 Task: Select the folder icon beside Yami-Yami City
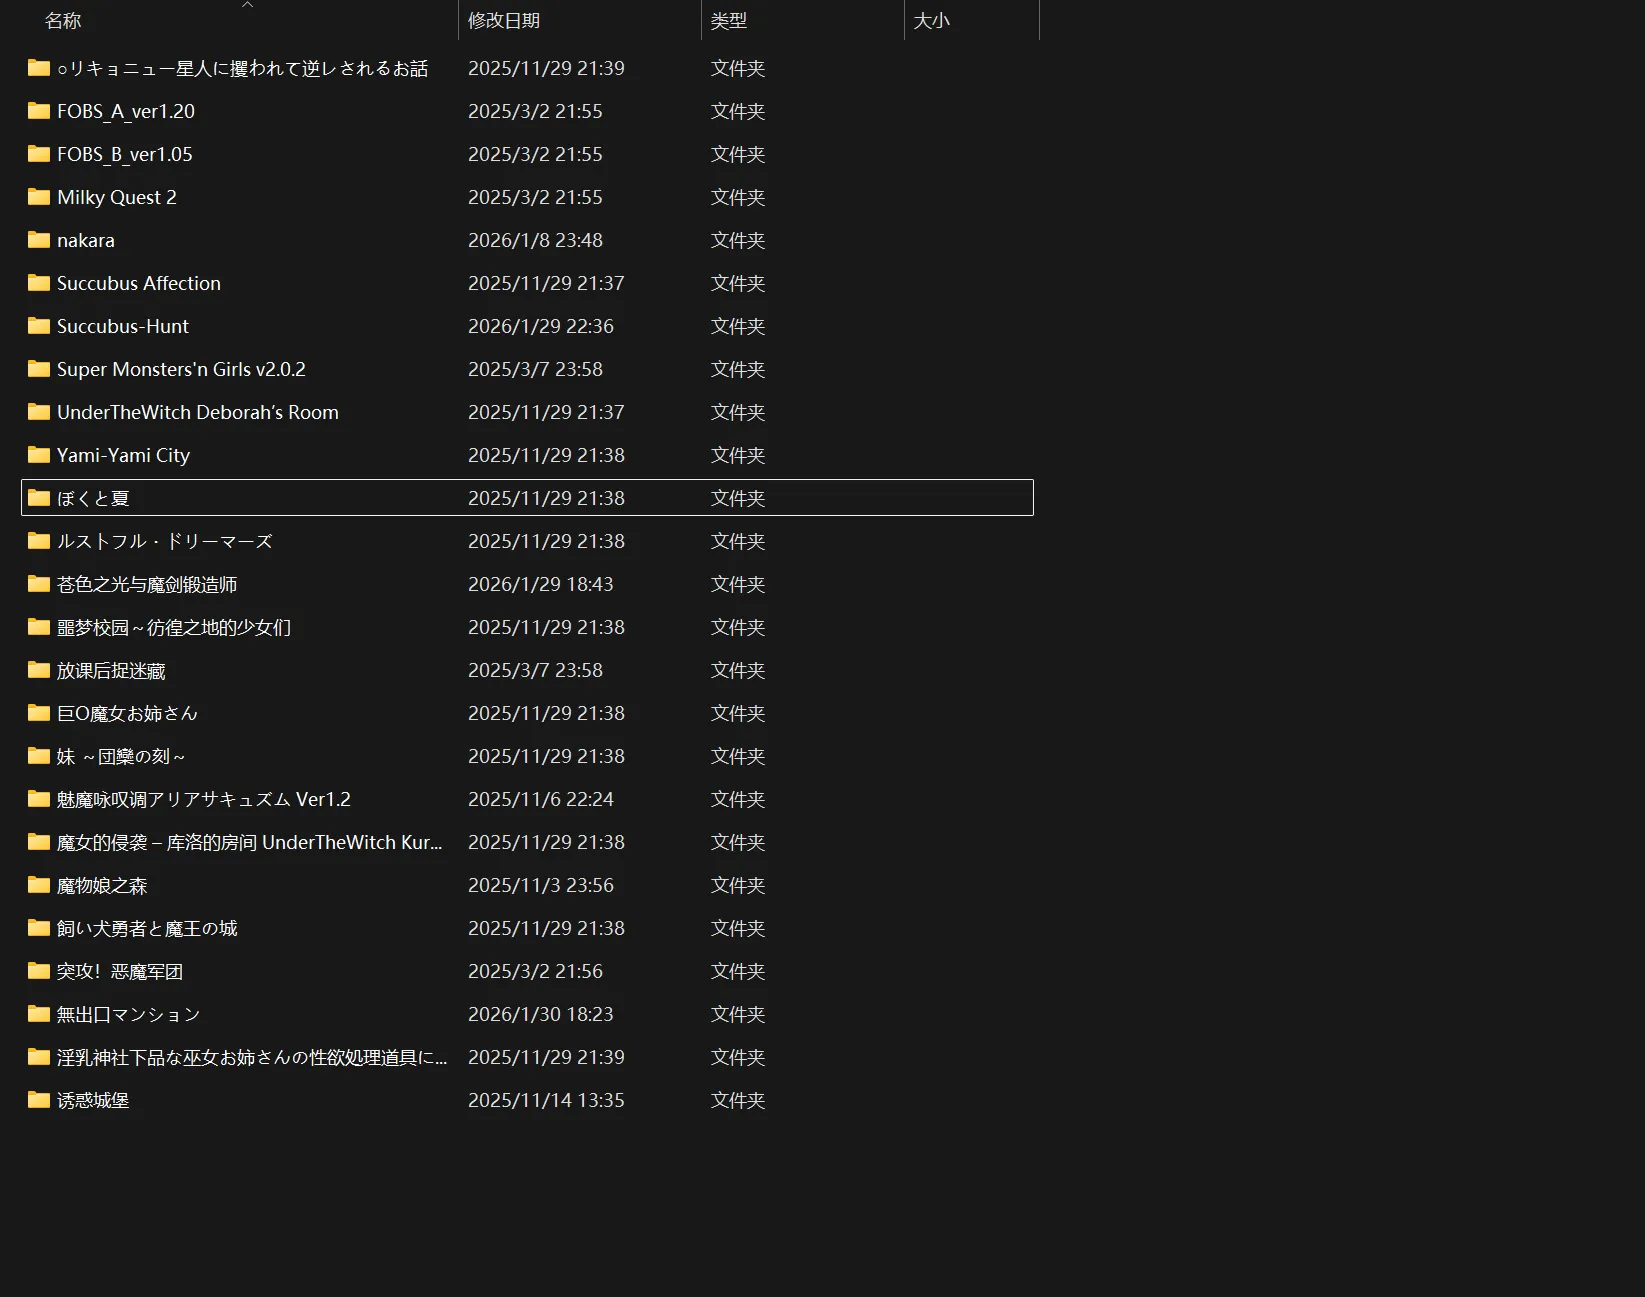39,455
